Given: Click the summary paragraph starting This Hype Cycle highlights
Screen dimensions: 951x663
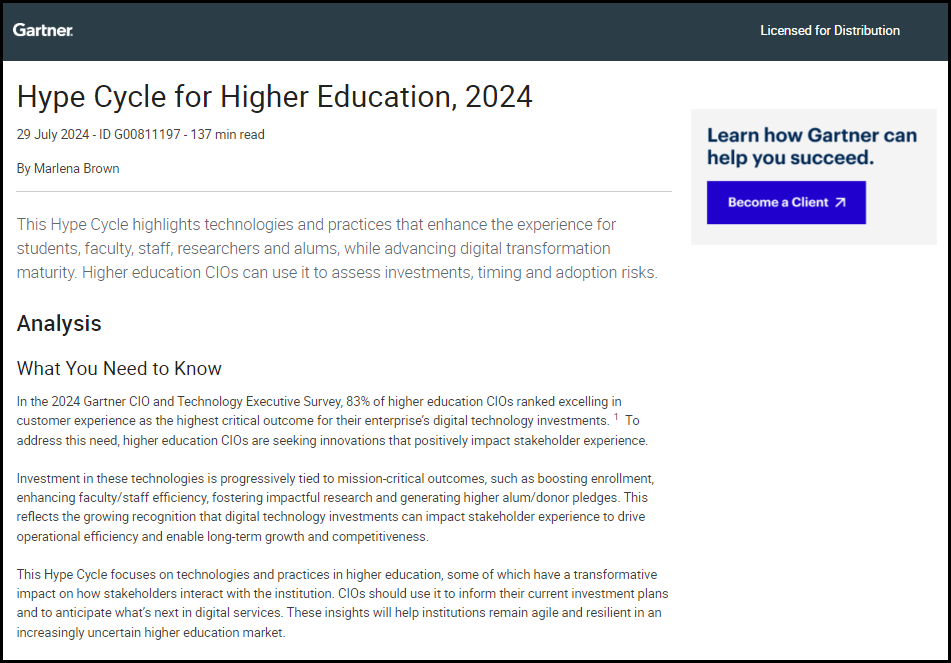Looking at the screenshot, I should [337, 248].
